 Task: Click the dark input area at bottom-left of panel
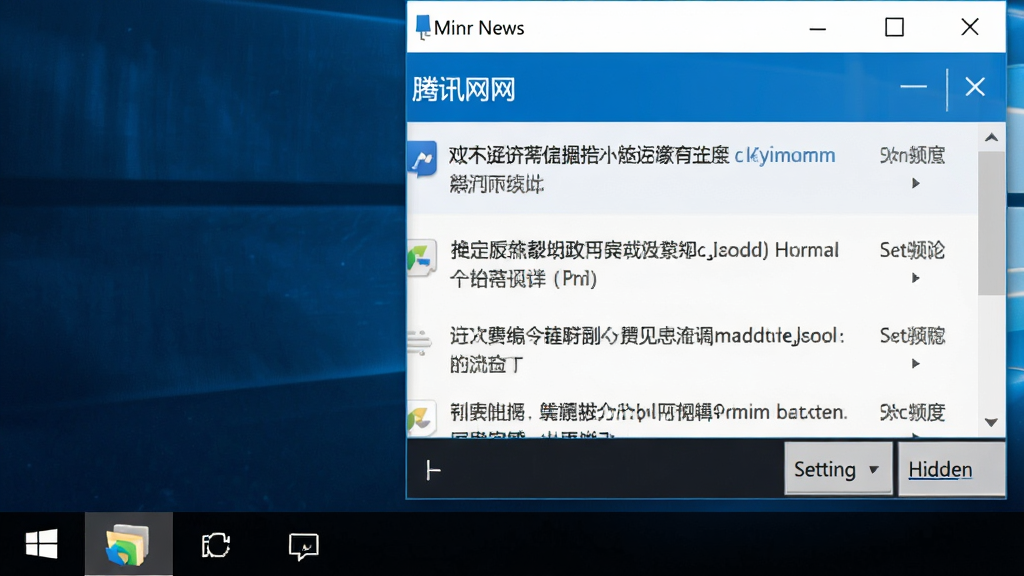coord(595,469)
